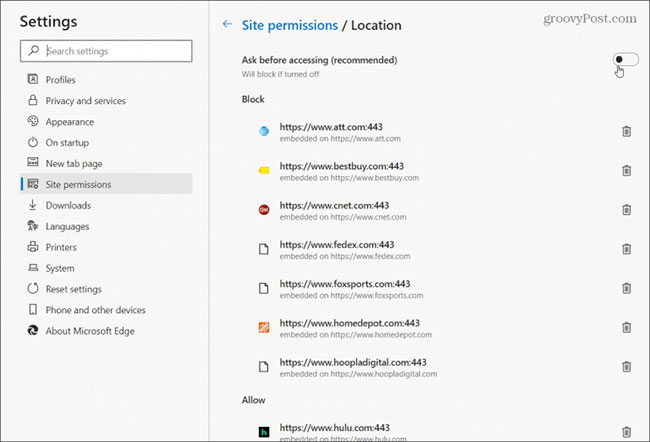Delete cnet.com blocked entry
650x442 pixels.
point(626,210)
